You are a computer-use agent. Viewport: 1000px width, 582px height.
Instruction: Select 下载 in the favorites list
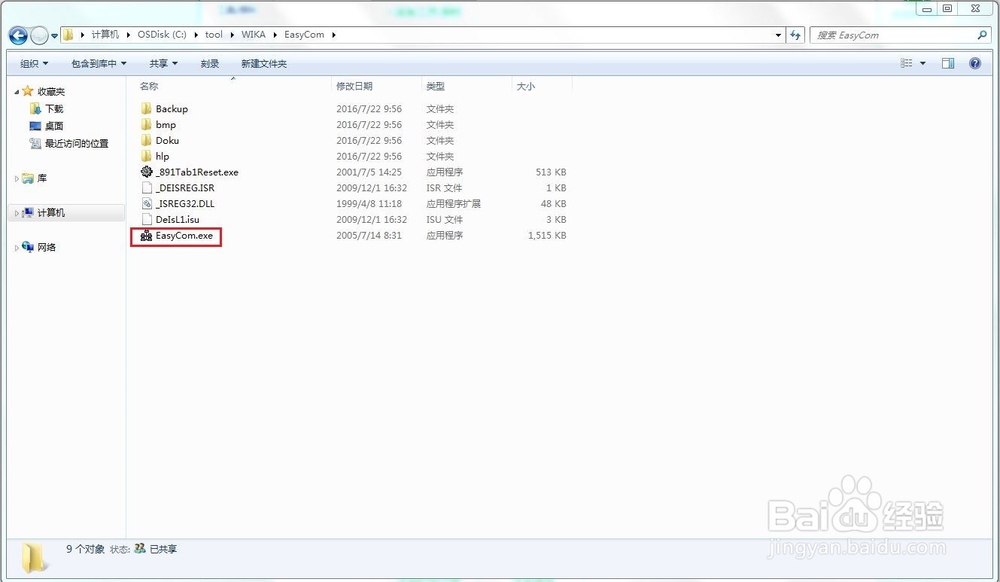tap(54, 108)
